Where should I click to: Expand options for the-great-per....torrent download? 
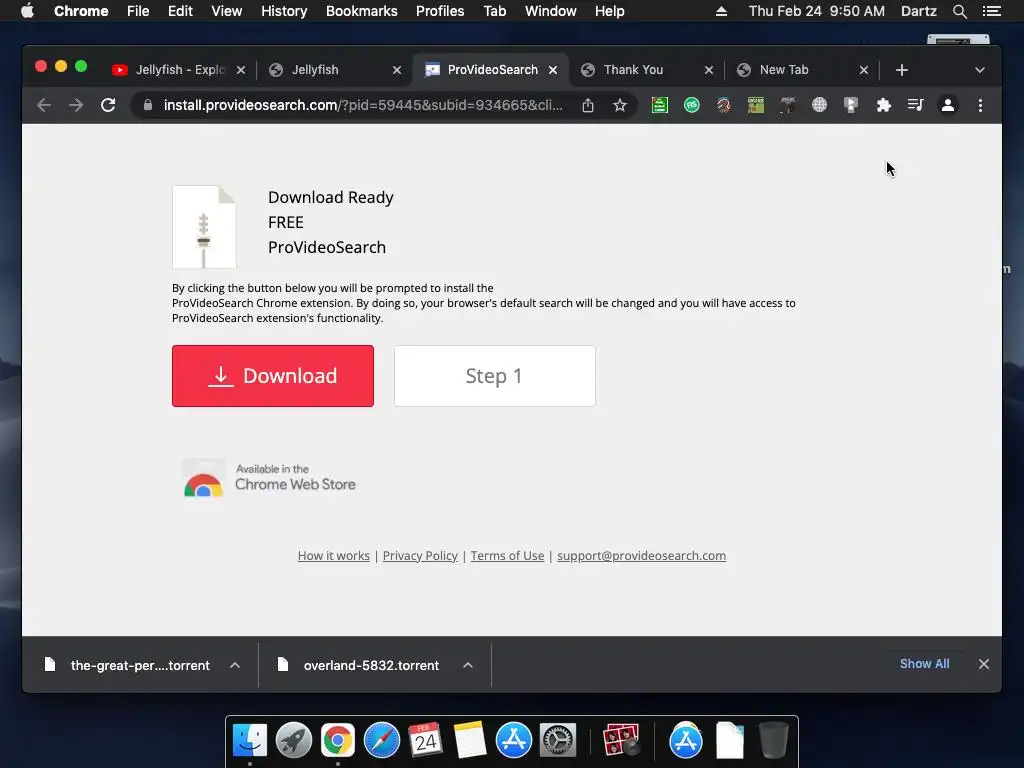pyautogui.click(x=235, y=665)
